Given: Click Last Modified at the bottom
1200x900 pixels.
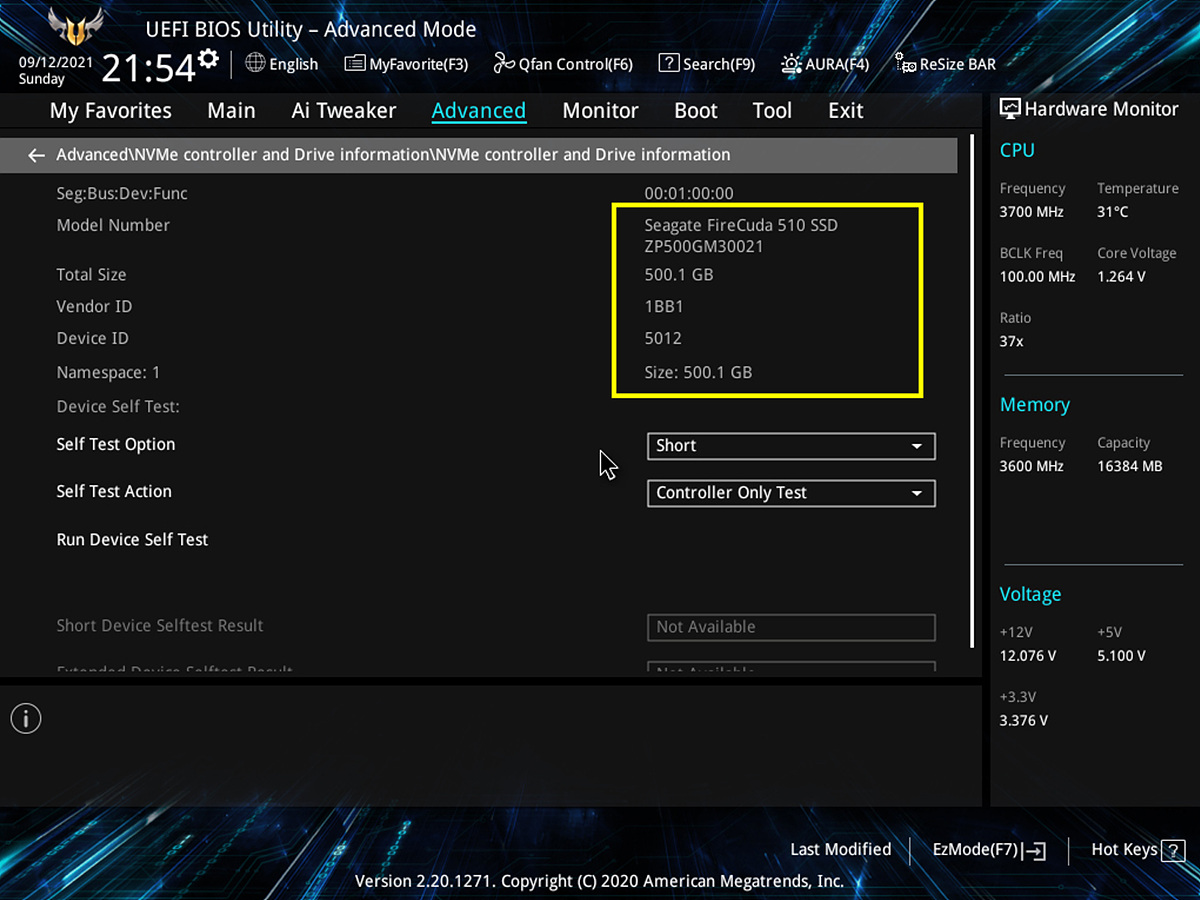Looking at the screenshot, I should pos(840,849).
